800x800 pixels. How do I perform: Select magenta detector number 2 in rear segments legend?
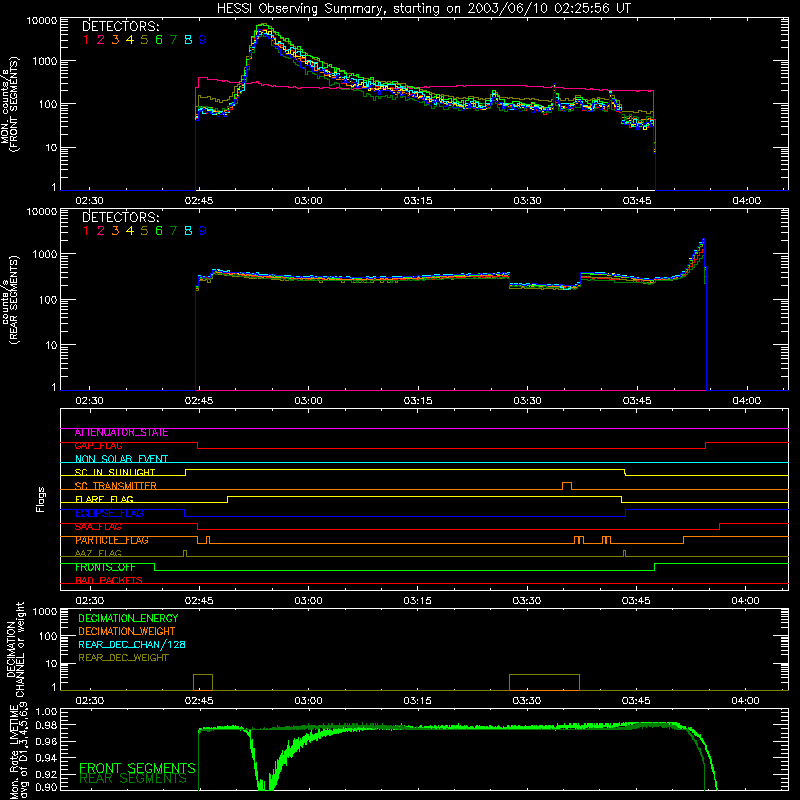tap(101, 231)
